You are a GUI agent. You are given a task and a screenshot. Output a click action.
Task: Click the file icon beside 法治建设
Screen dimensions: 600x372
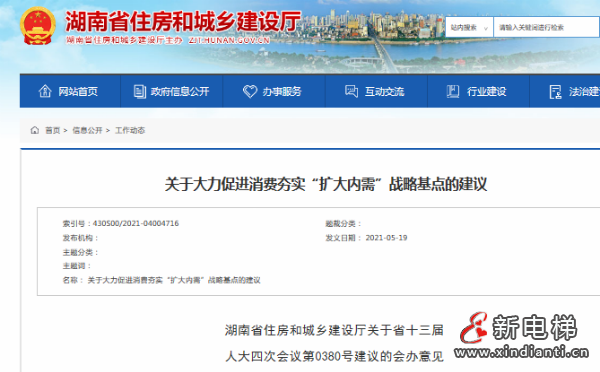tap(556, 92)
